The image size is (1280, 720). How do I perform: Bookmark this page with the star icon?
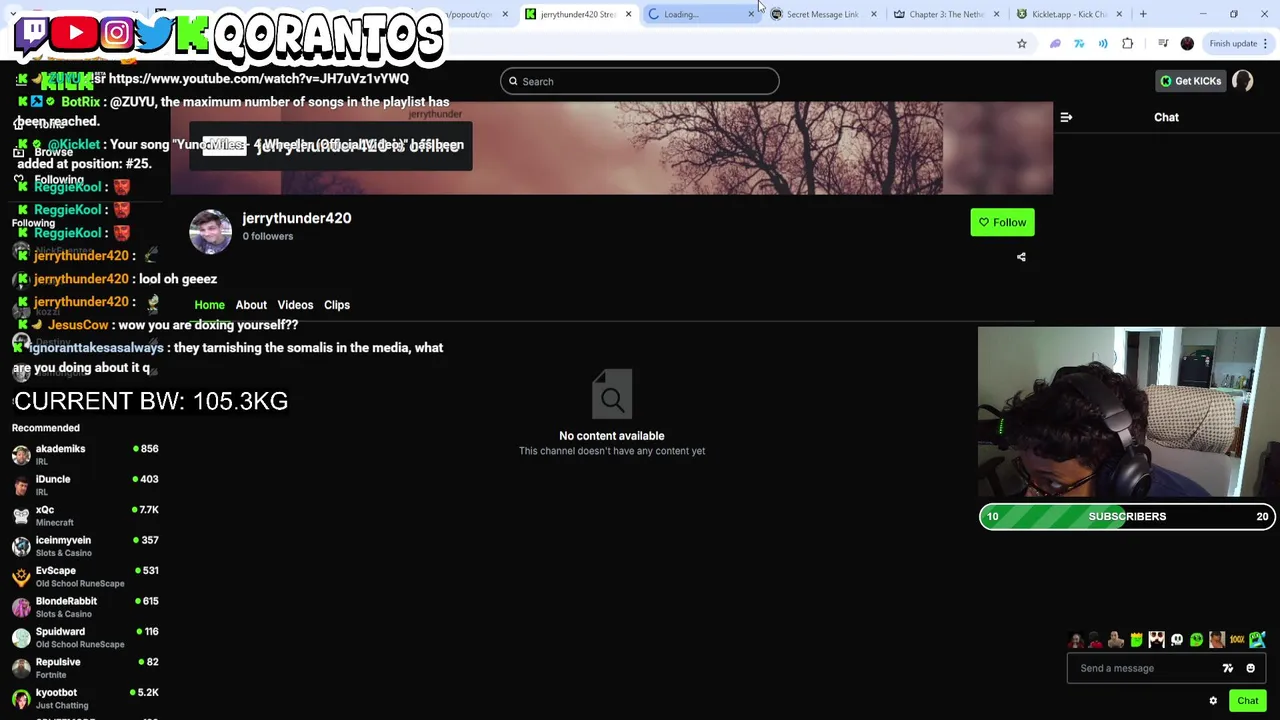(x=1021, y=43)
